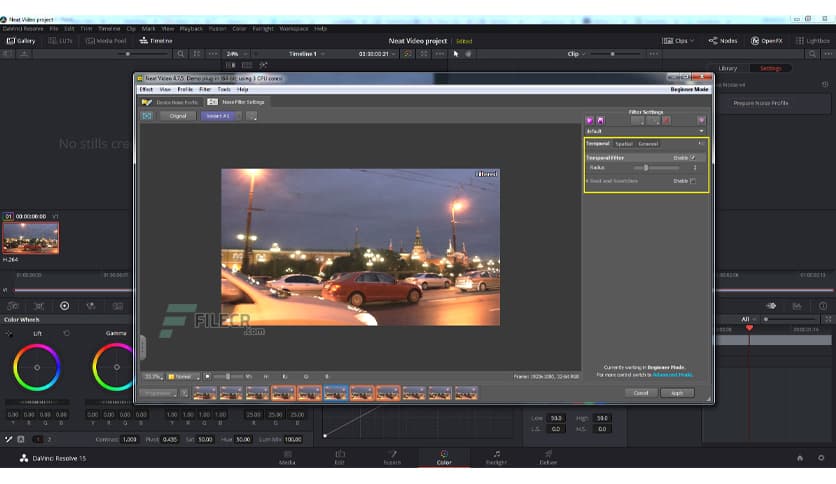Click the home icon at bottom right

(800, 458)
